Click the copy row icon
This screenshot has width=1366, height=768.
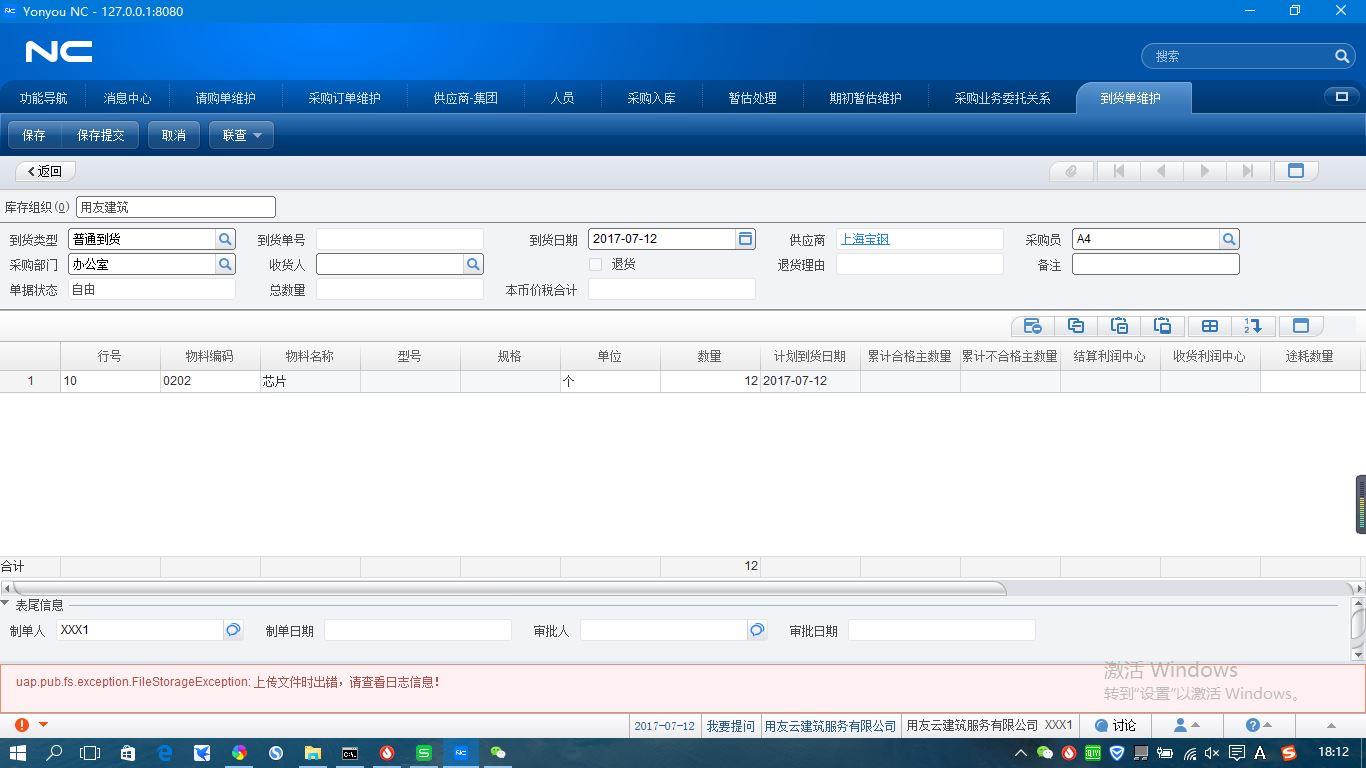(1076, 326)
